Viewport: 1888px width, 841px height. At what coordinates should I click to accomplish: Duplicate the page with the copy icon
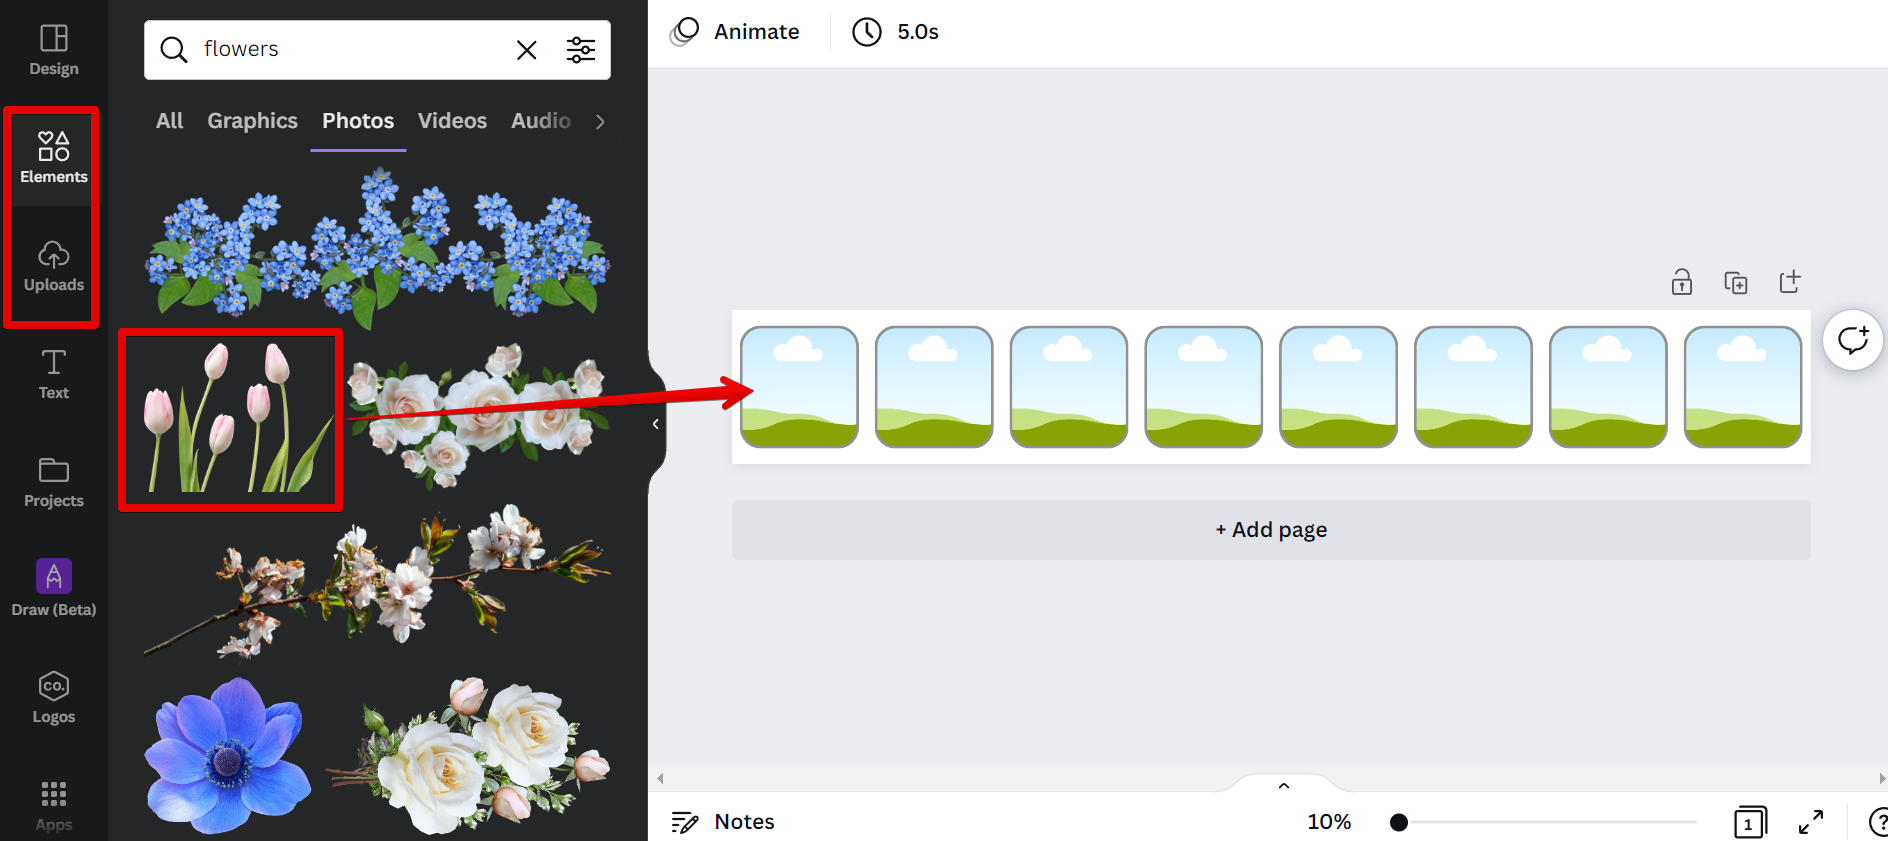(1736, 282)
